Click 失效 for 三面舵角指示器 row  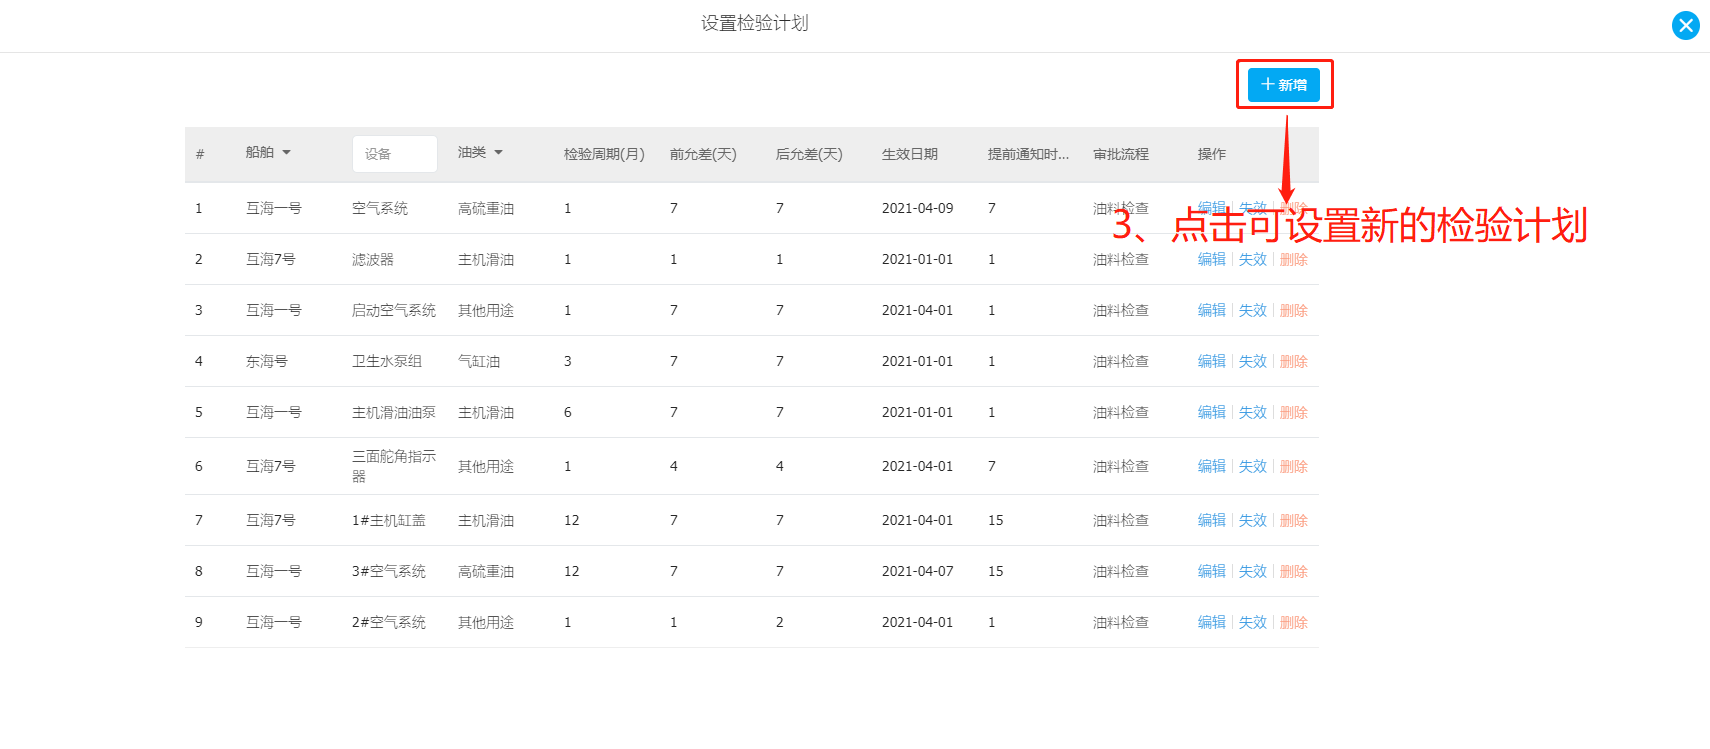coord(1252,466)
